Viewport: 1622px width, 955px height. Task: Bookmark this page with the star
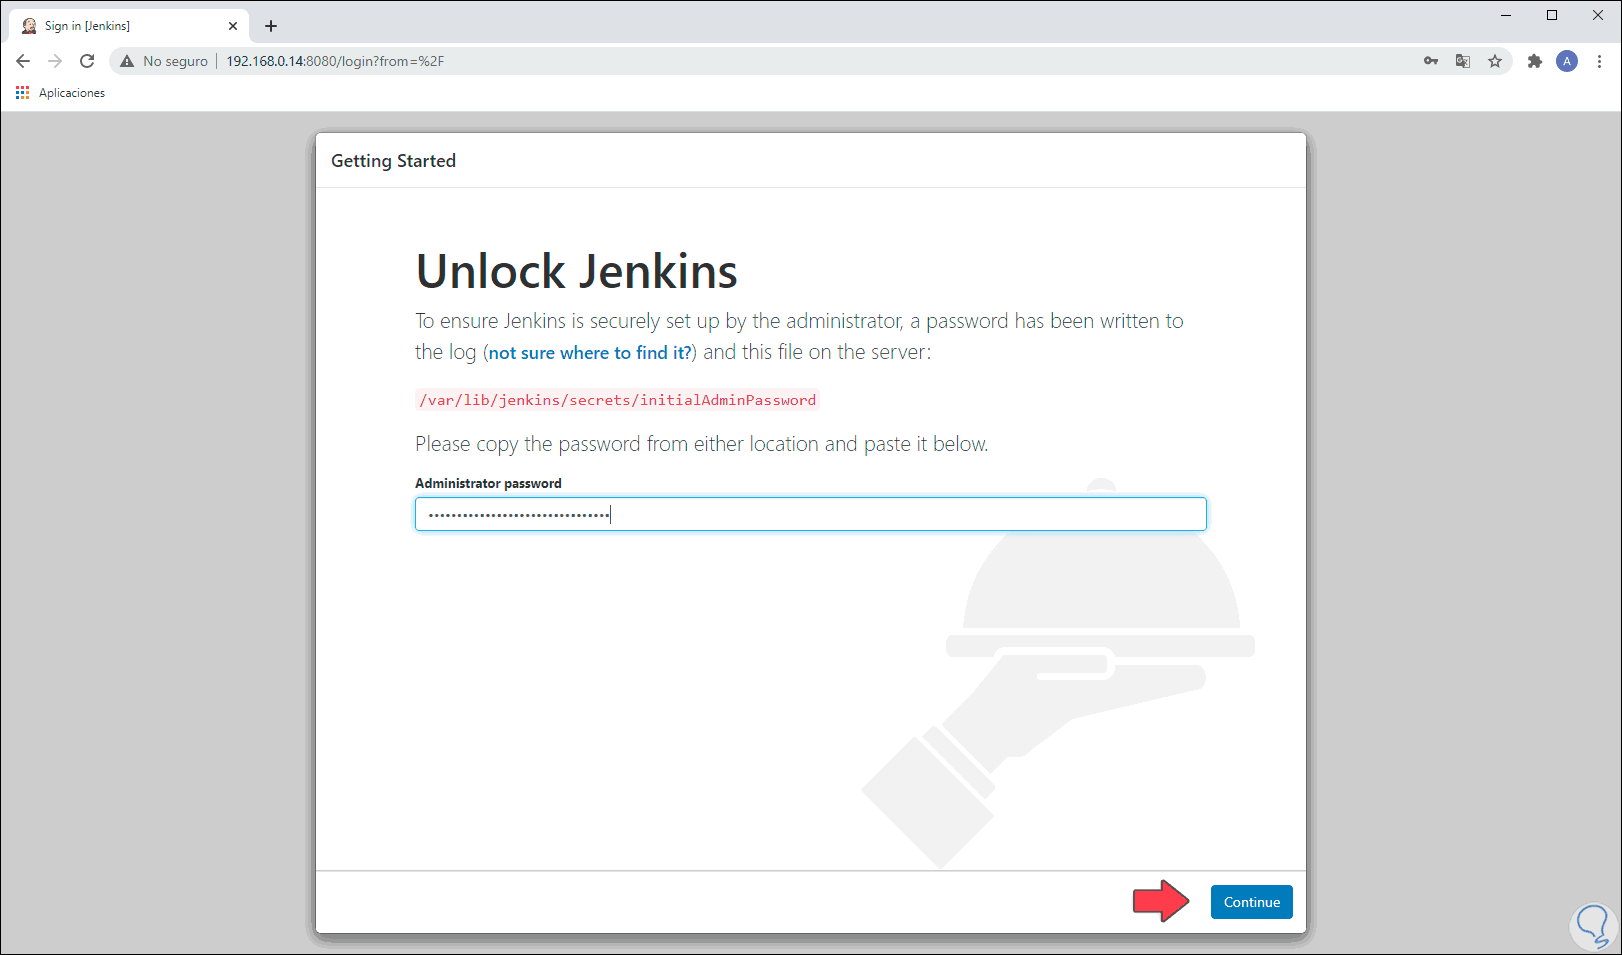point(1495,61)
